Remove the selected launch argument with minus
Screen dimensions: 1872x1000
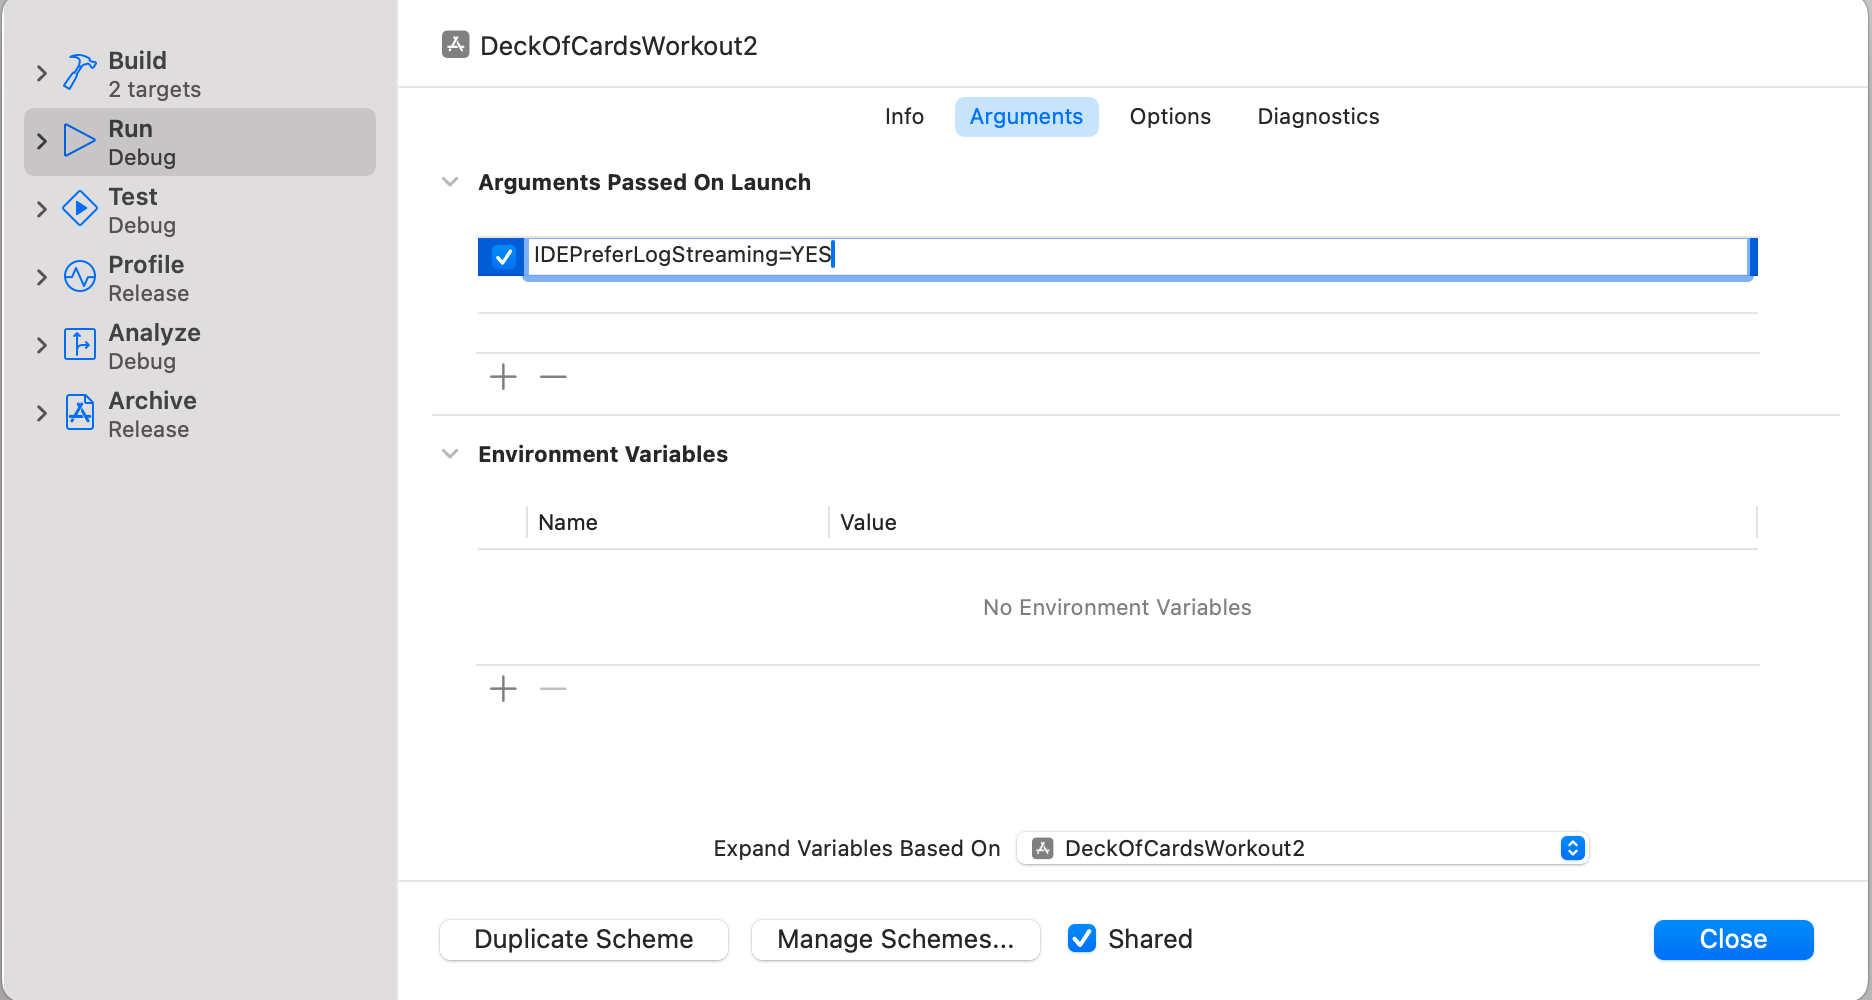553,377
